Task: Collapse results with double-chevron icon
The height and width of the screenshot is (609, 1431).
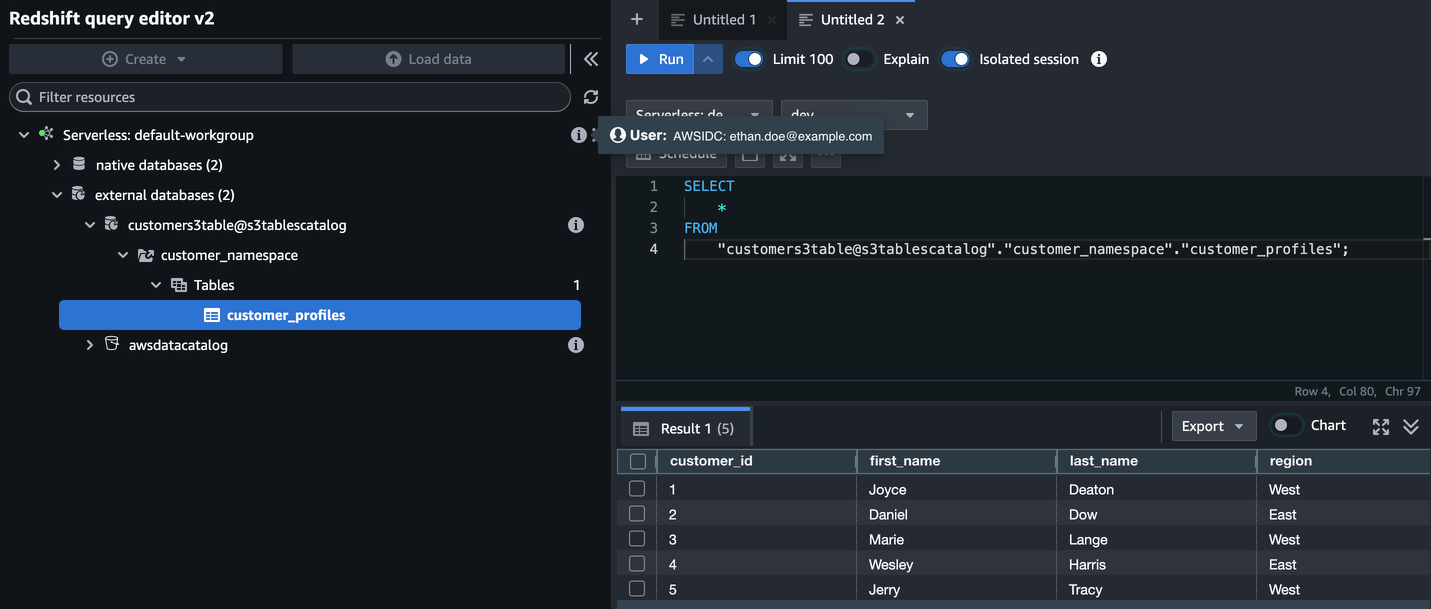Action: click(x=1411, y=427)
